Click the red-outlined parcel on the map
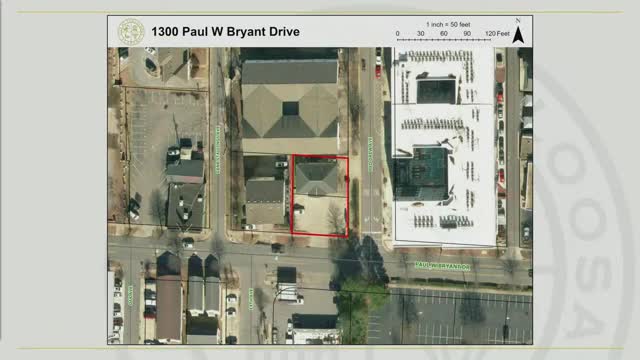 coord(320,196)
